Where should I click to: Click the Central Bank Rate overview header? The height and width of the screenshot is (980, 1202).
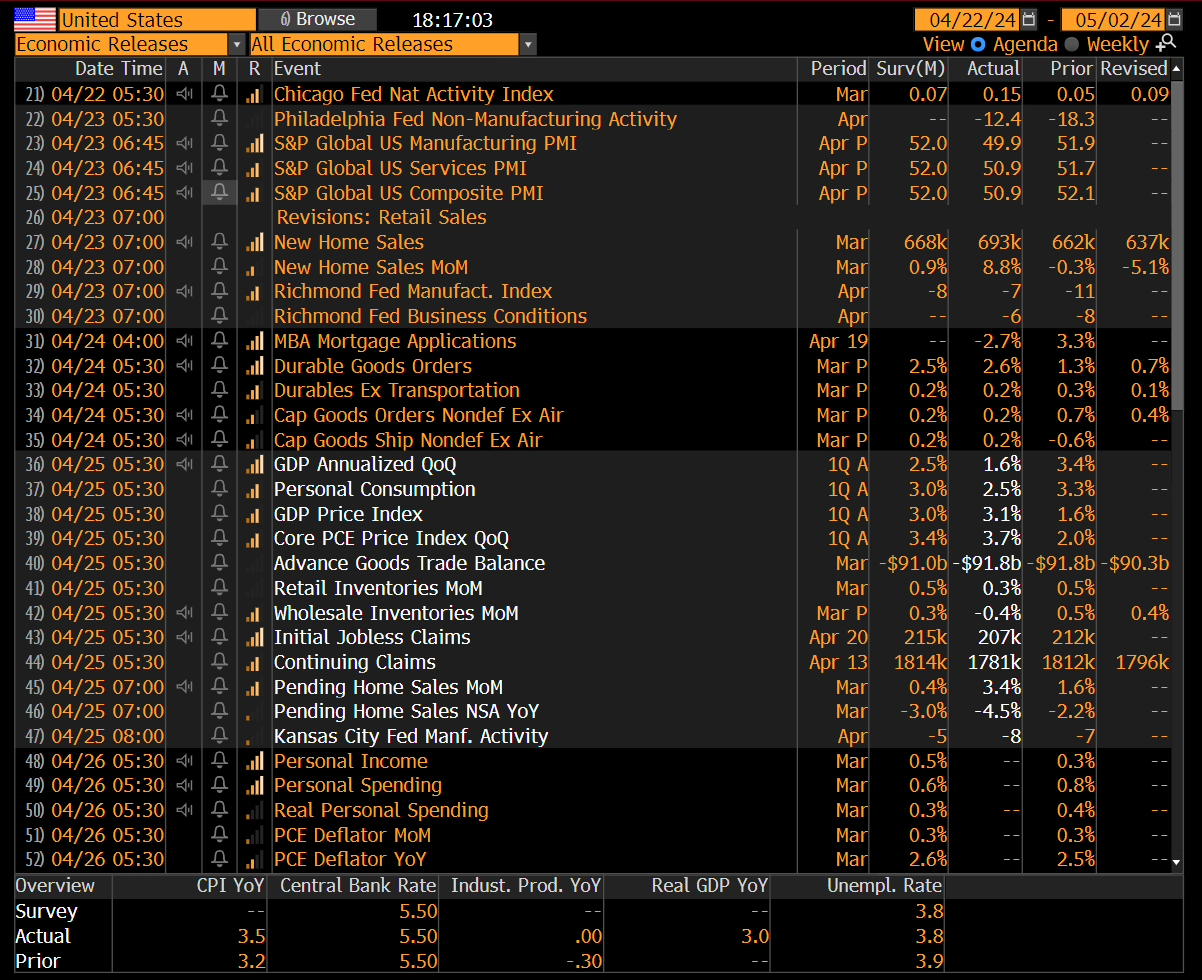[358, 886]
